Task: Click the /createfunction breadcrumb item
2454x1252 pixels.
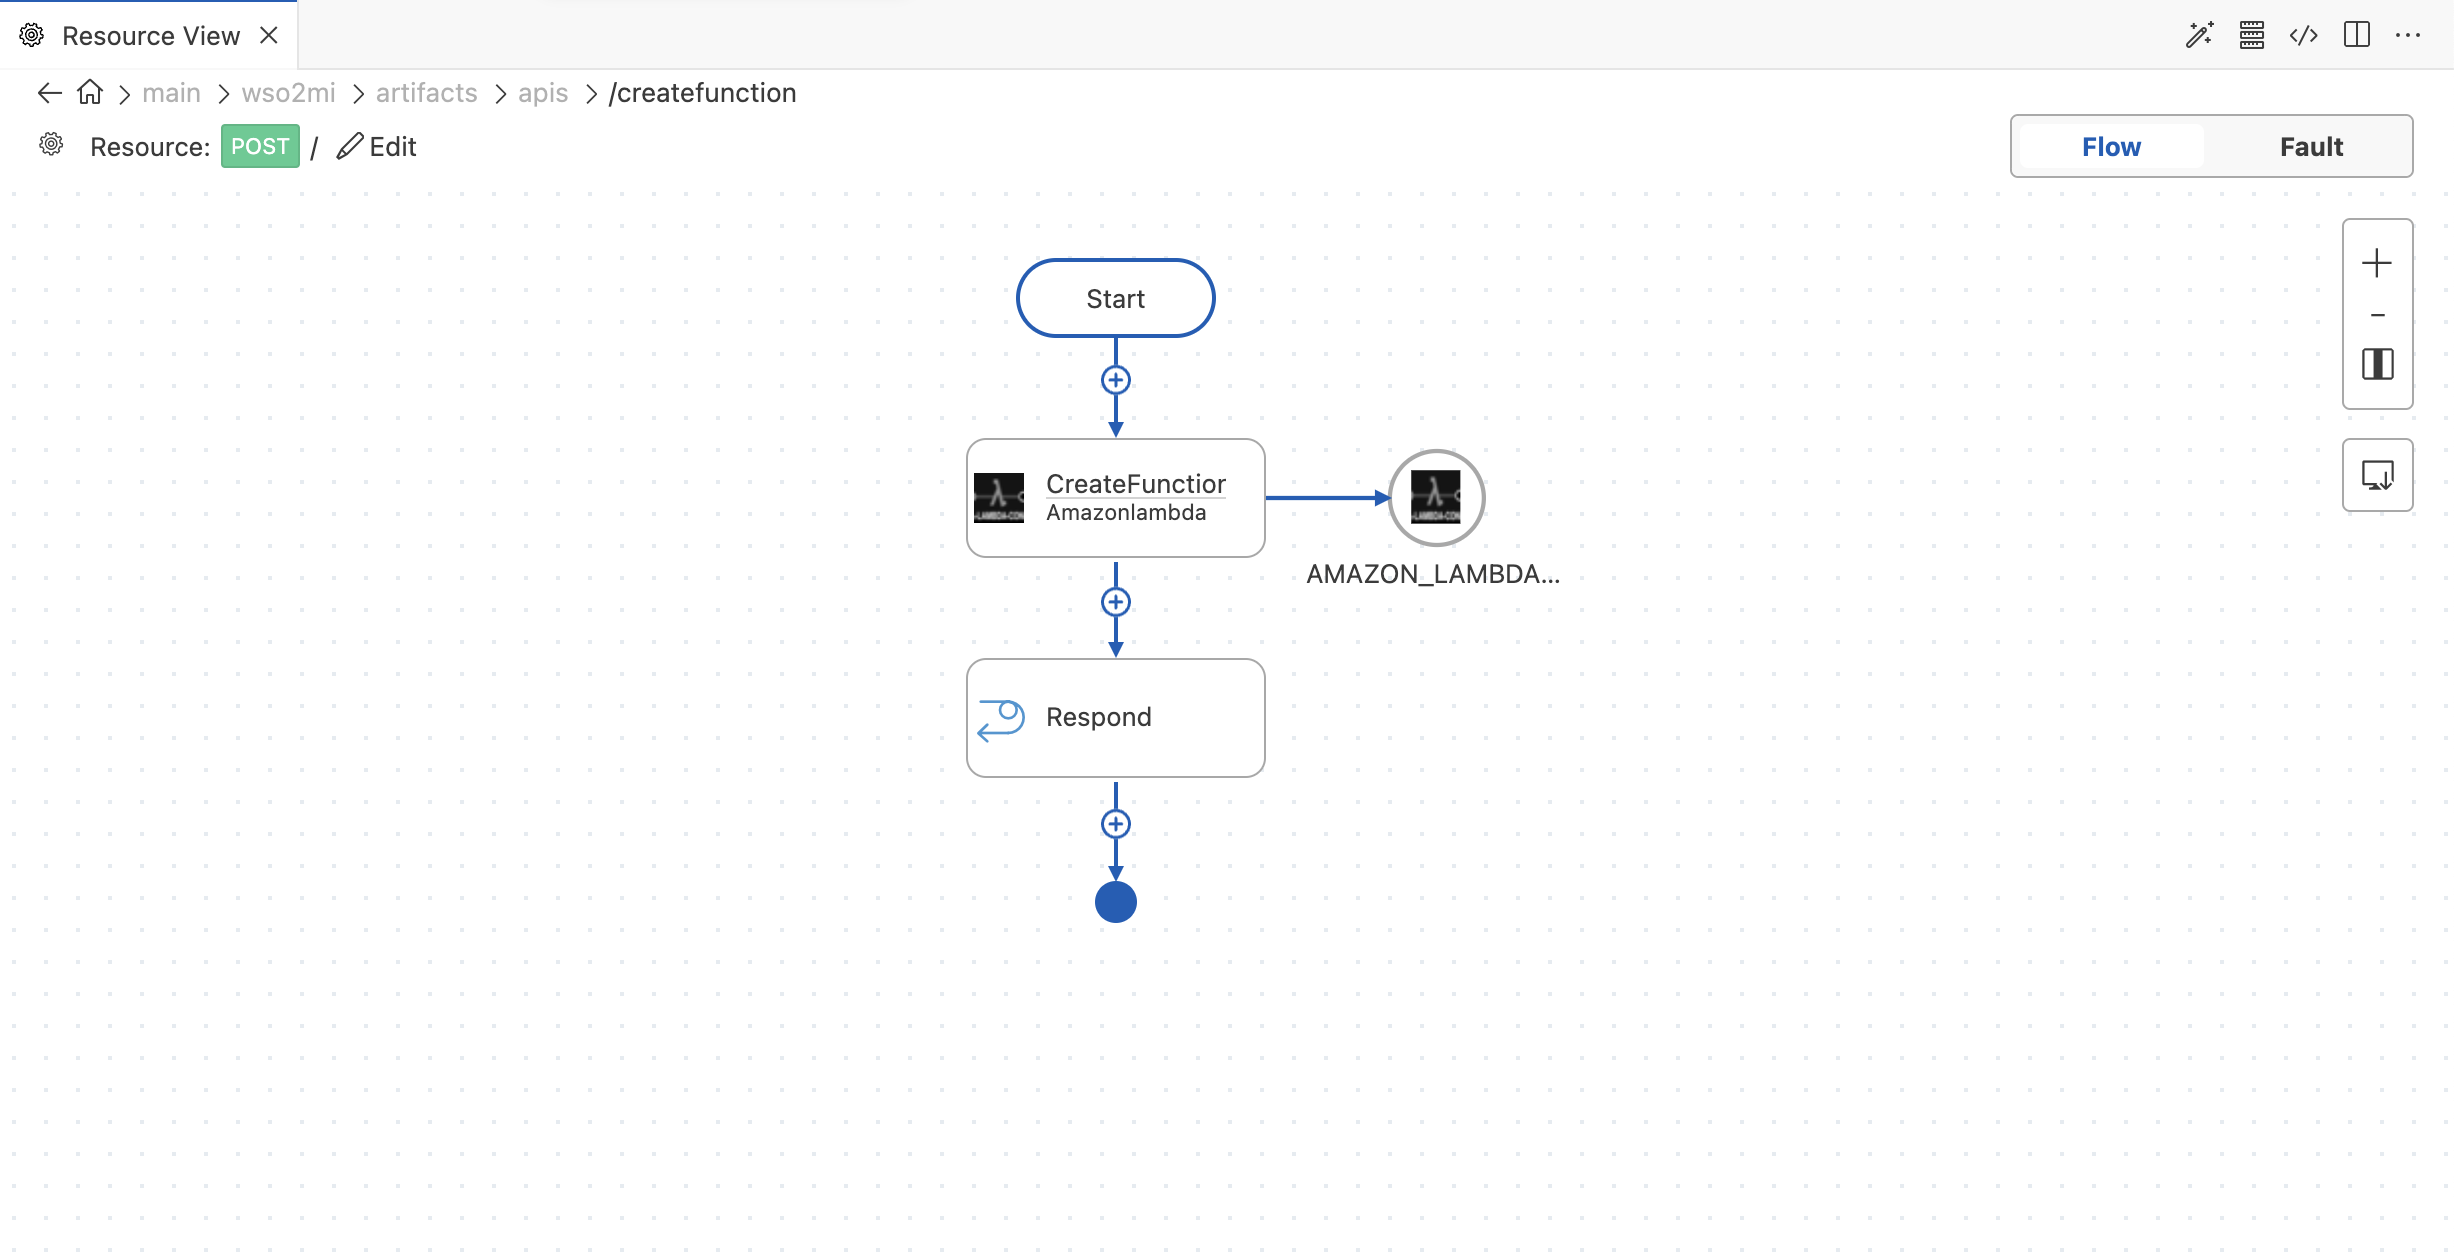Action: (x=702, y=93)
